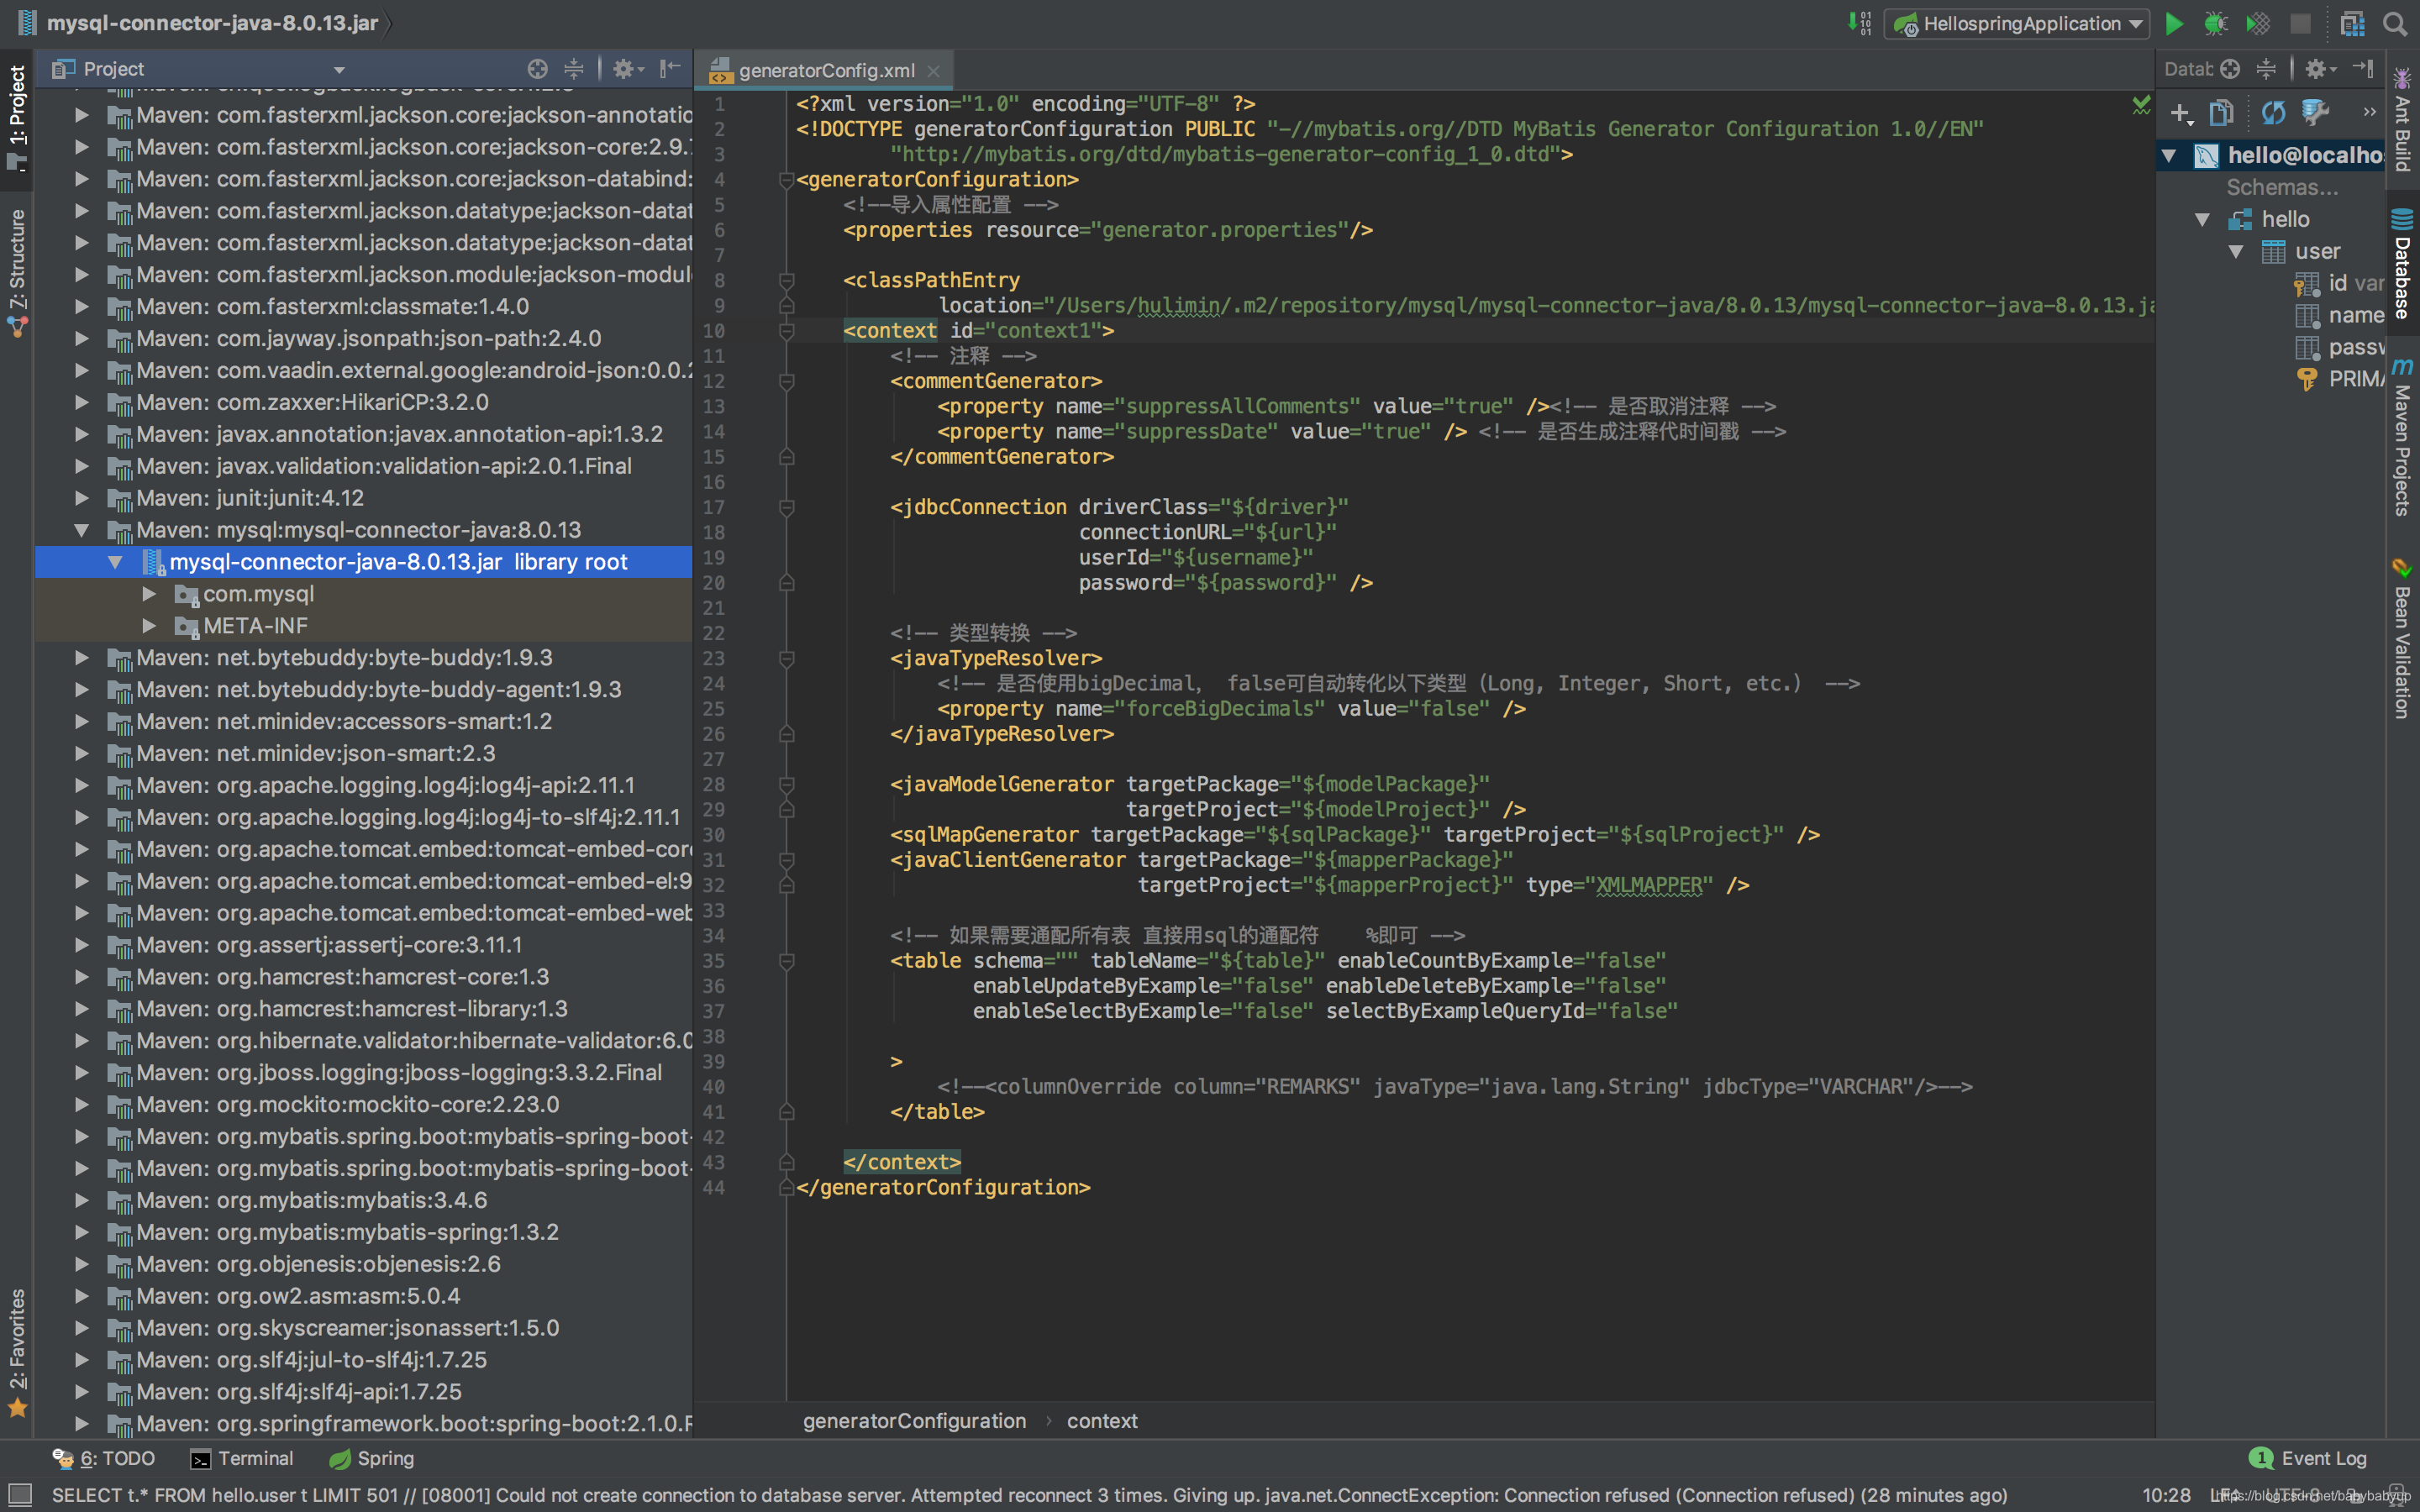Fold the table element at line 35
This screenshot has height=1512, width=2420.
click(787, 961)
